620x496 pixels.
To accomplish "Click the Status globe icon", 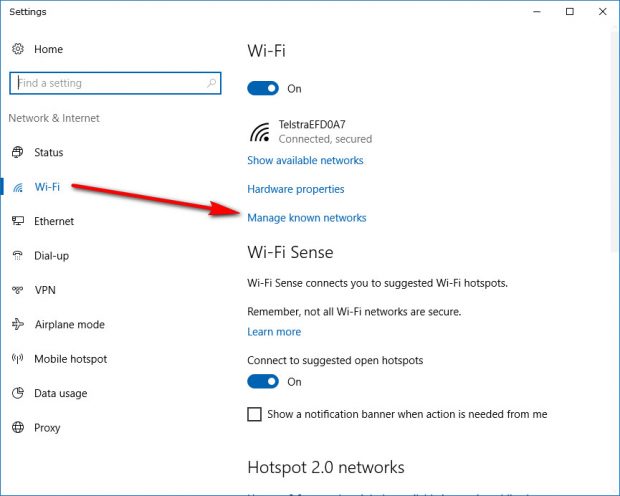I will pyautogui.click(x=17, y=152).
